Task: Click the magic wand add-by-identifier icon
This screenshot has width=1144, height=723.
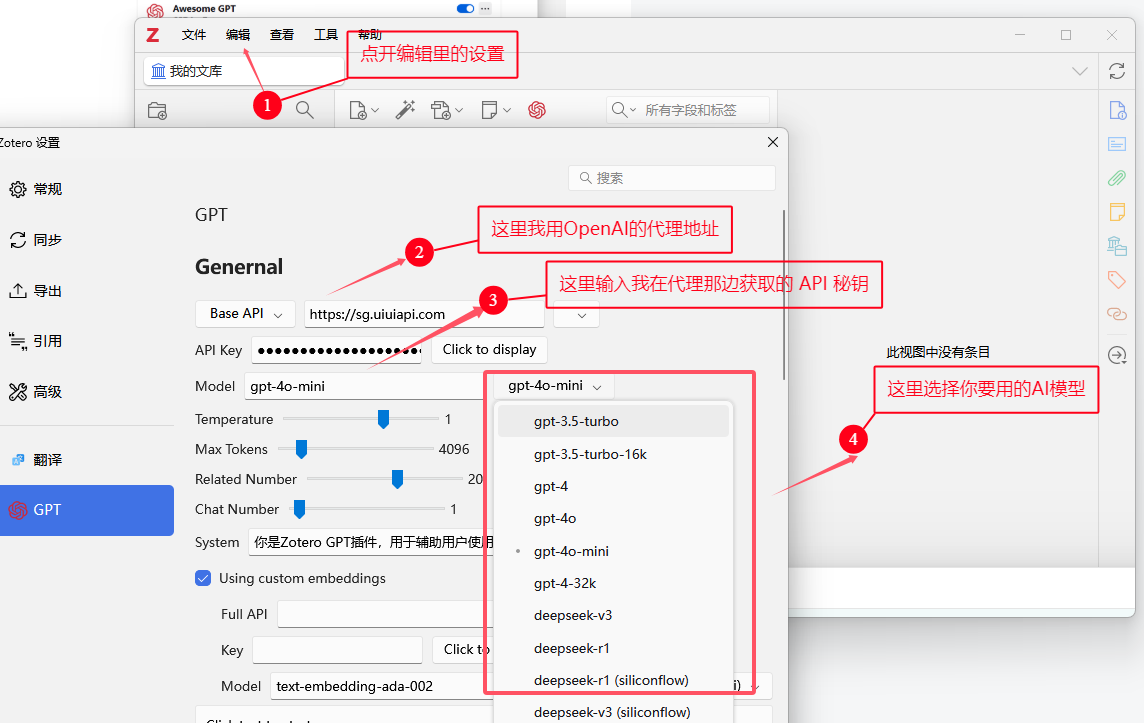Action: pyautogui.click(x=405, y=110)
